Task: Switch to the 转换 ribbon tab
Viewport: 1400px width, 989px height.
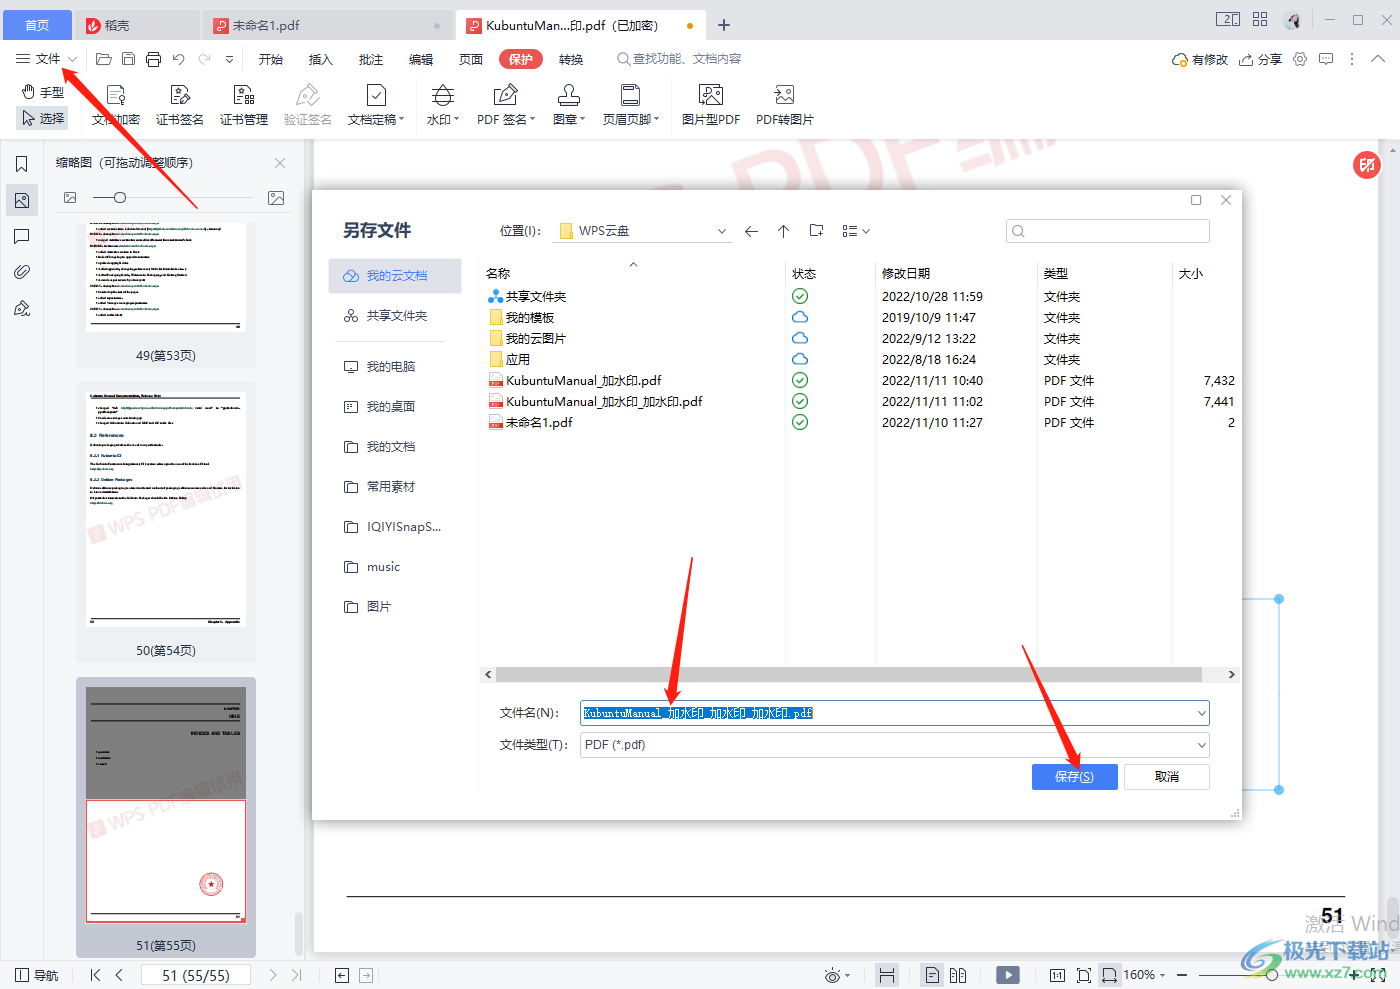Action: point(571,59)
